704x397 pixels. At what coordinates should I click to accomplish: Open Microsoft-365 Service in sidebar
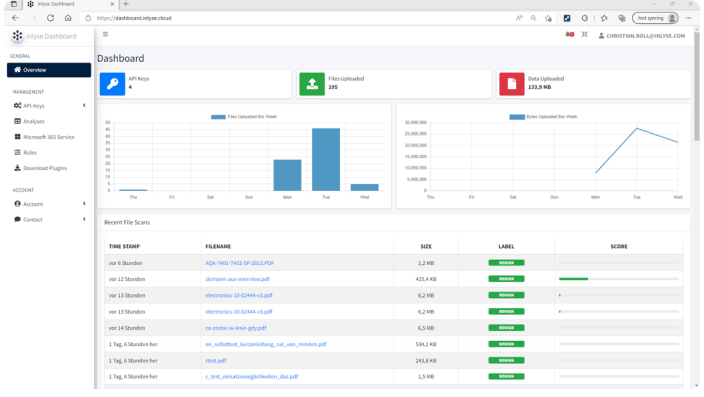pyautogui.click(x=49, y=137)
